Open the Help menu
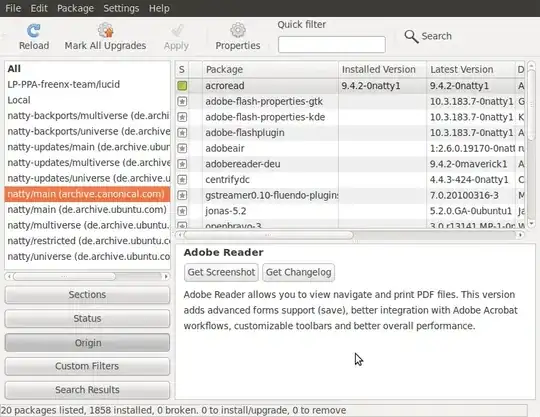540x417 pixels. (159, 8)
